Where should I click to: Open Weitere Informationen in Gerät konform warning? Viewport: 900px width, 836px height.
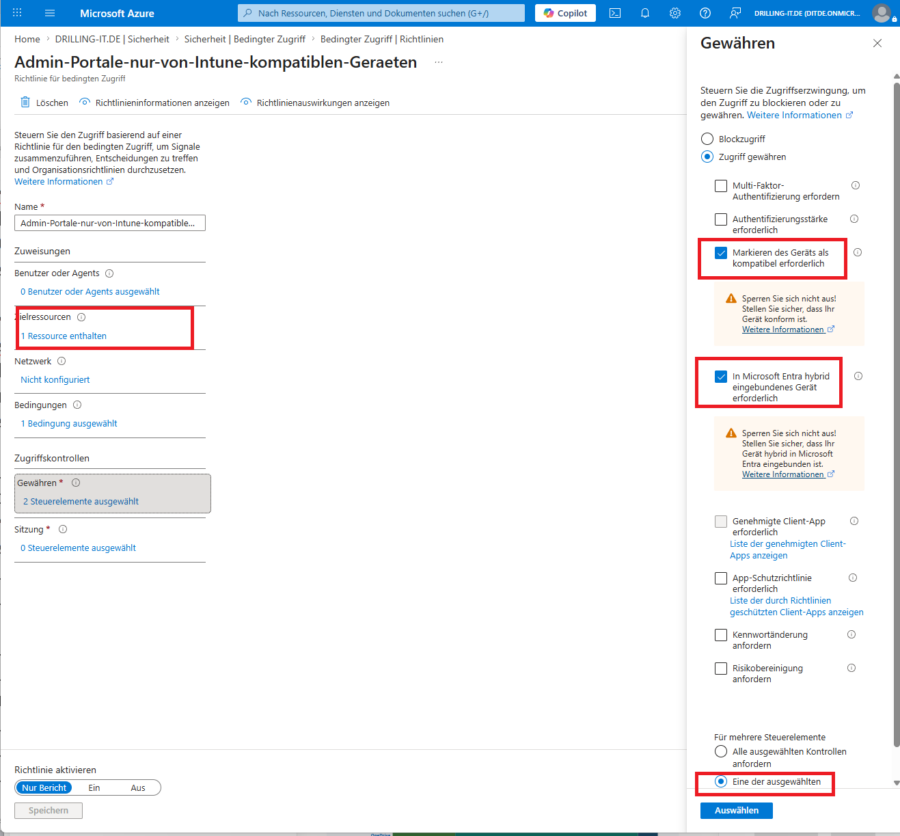coord(788,330)
